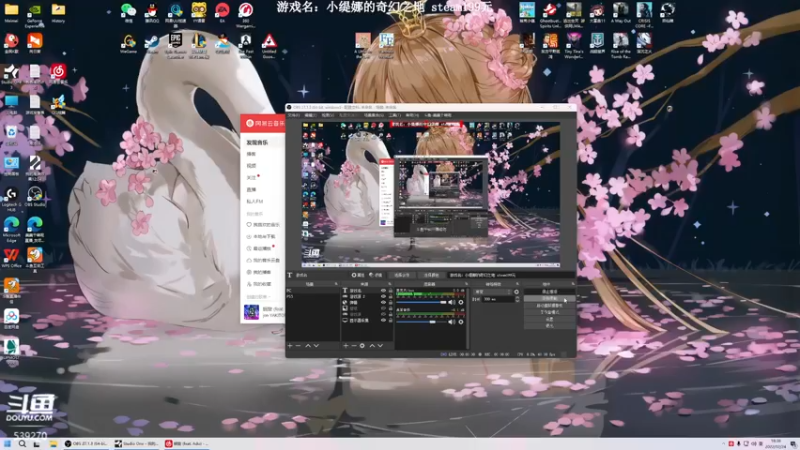Open the League of Legends desktop icon
800x450 pixels.
click(198, 45)
